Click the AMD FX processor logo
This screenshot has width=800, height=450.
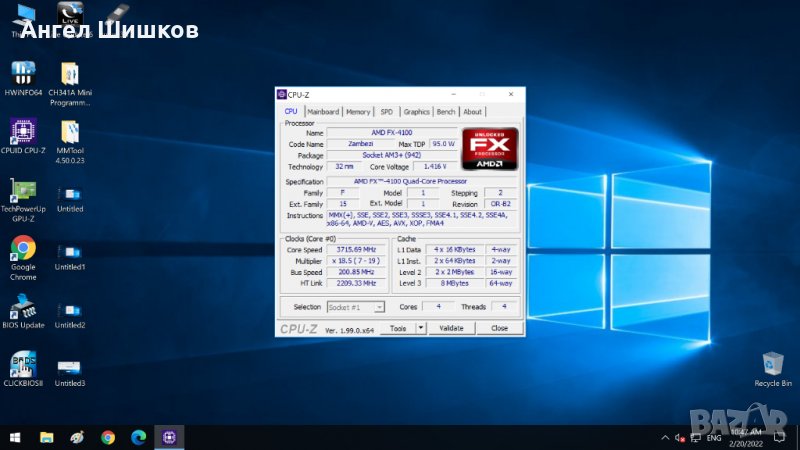pos(488,149)
